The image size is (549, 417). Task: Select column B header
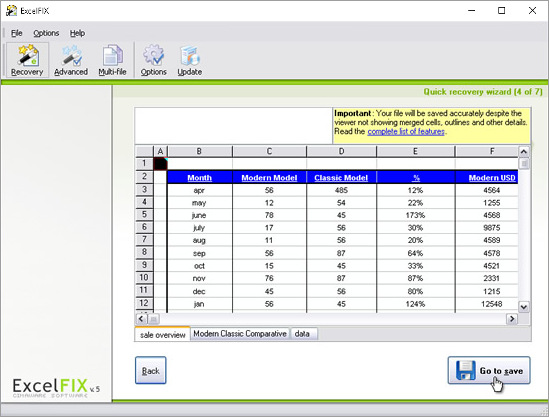click(x=199, y=151)
